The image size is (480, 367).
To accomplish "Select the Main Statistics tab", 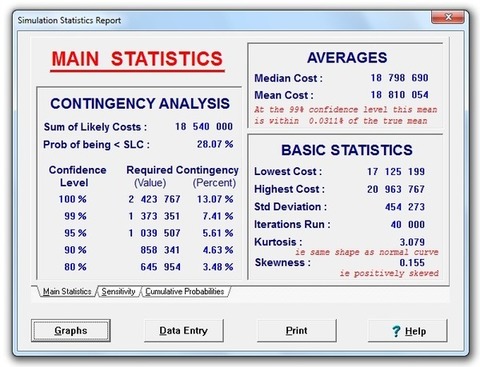I will 67,291.
